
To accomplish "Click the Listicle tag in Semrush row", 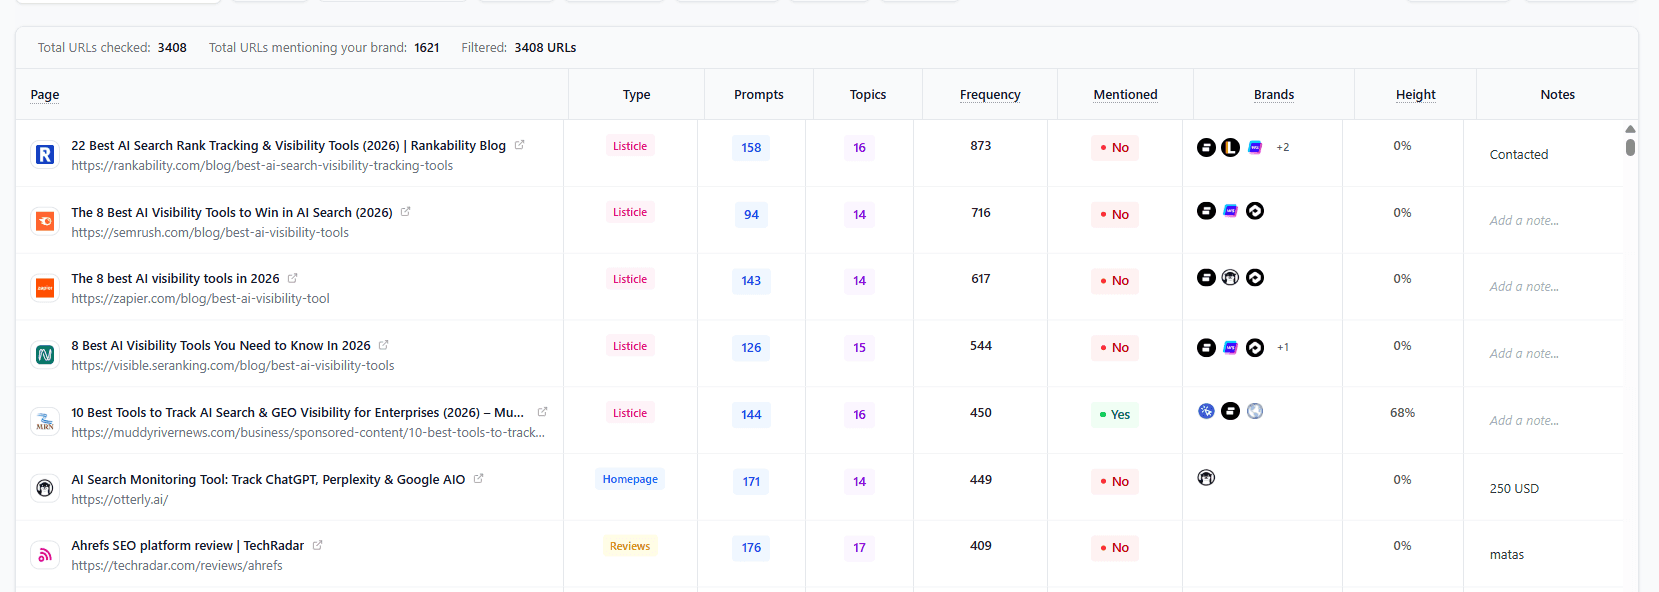I will point(630,212).
